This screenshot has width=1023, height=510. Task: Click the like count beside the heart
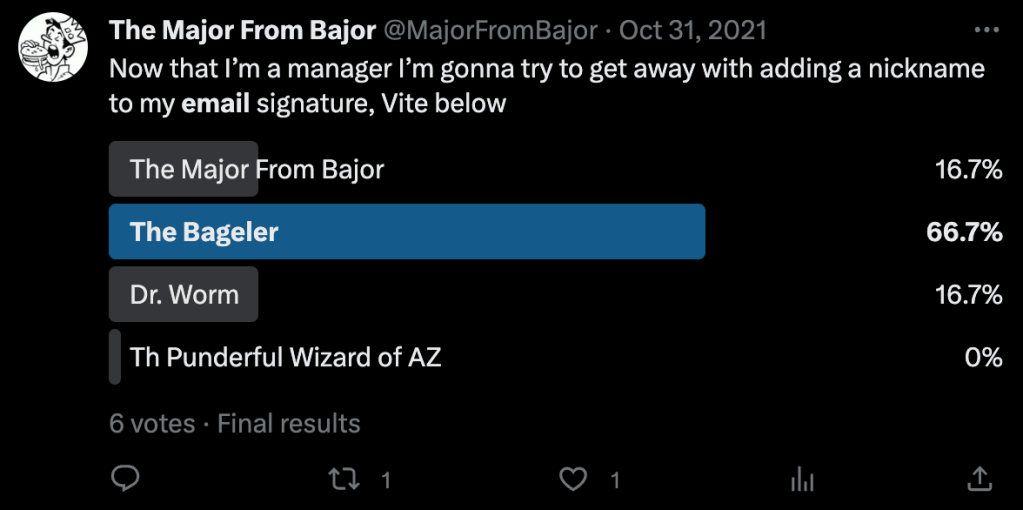615,480
